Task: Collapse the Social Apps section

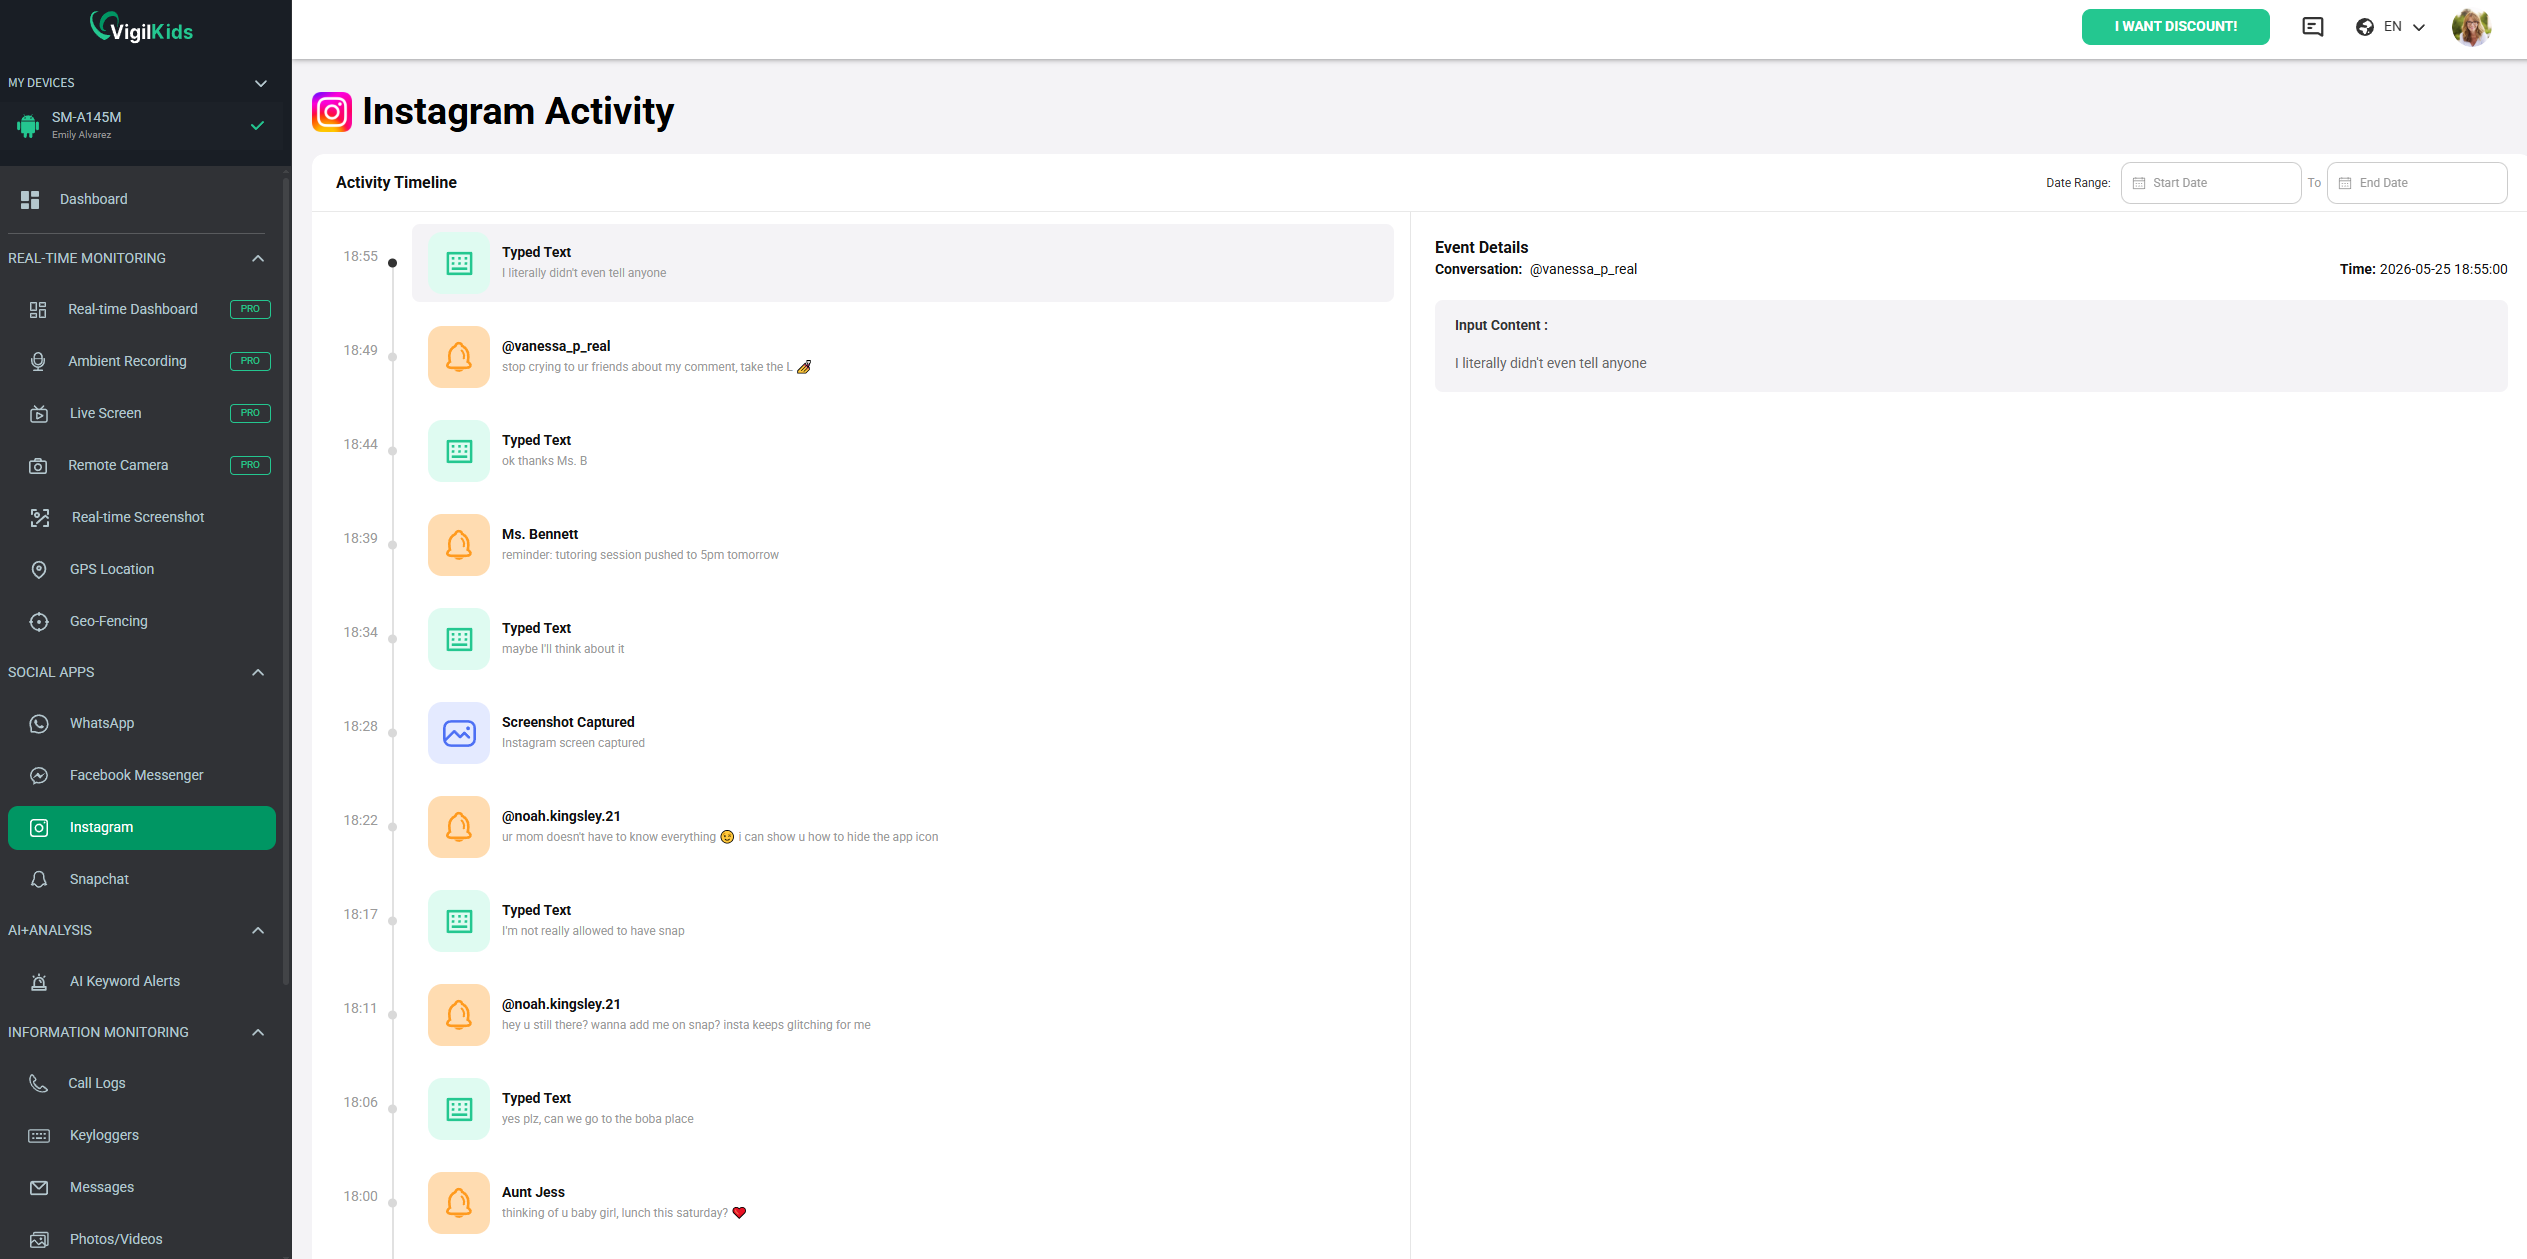Action: [x=258, y=673]
